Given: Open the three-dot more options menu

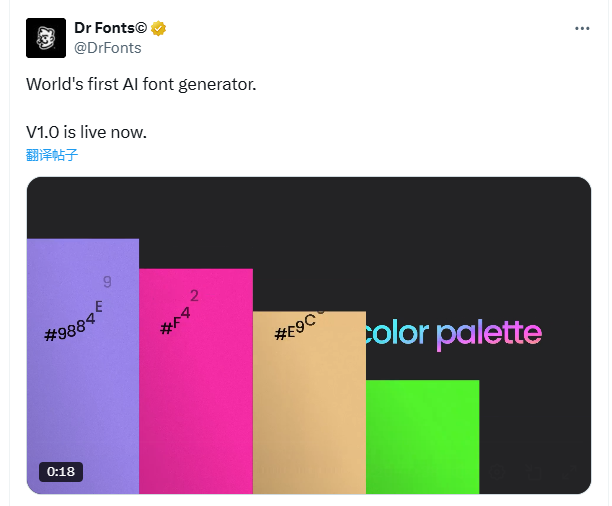Looking at the screenshot, I should coord(582,29).
